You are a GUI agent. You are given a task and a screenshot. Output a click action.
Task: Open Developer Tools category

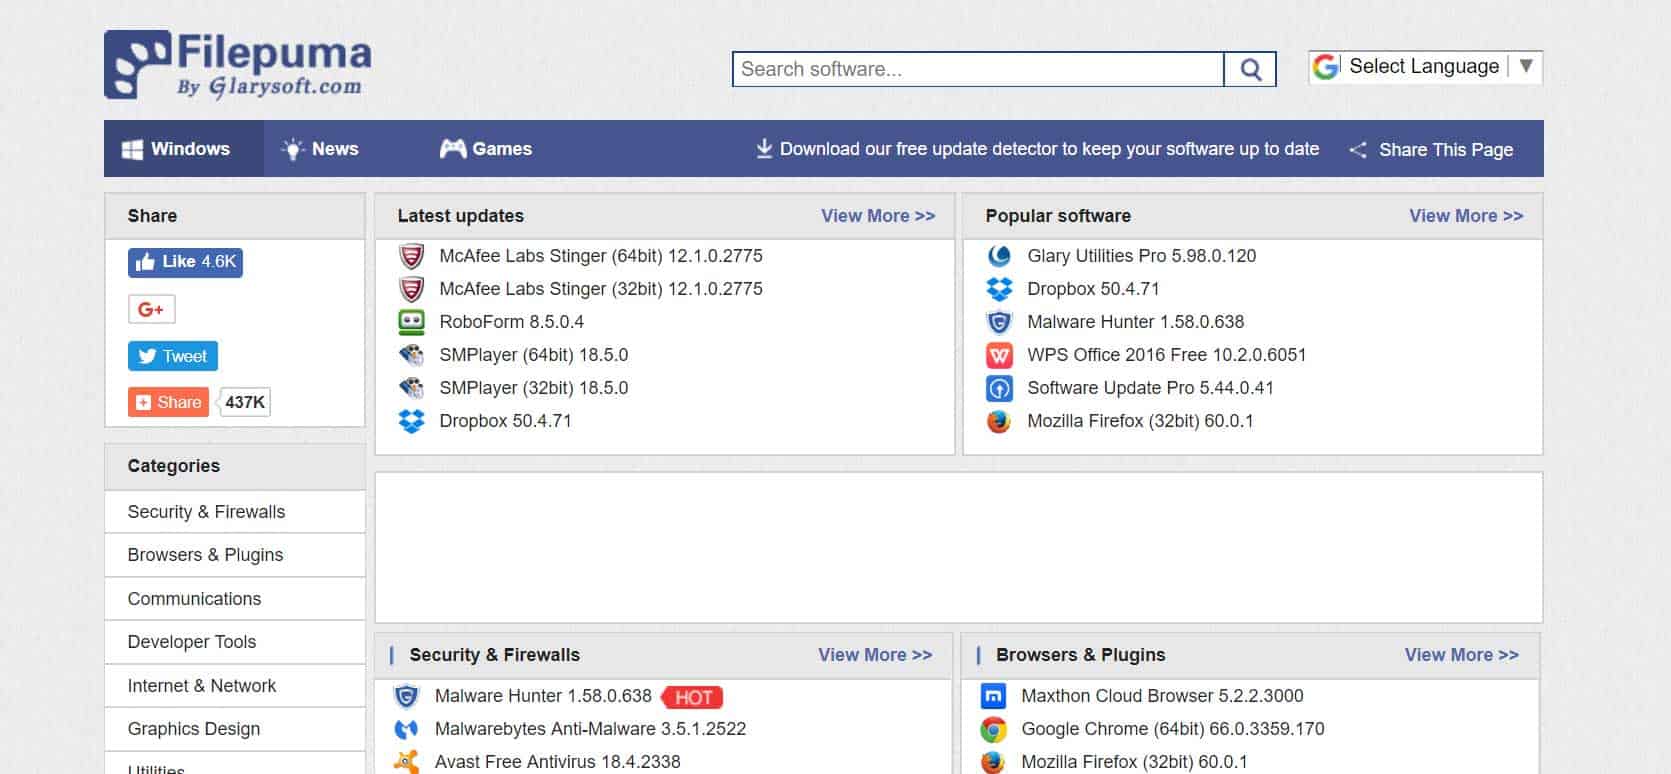point(235,642)
